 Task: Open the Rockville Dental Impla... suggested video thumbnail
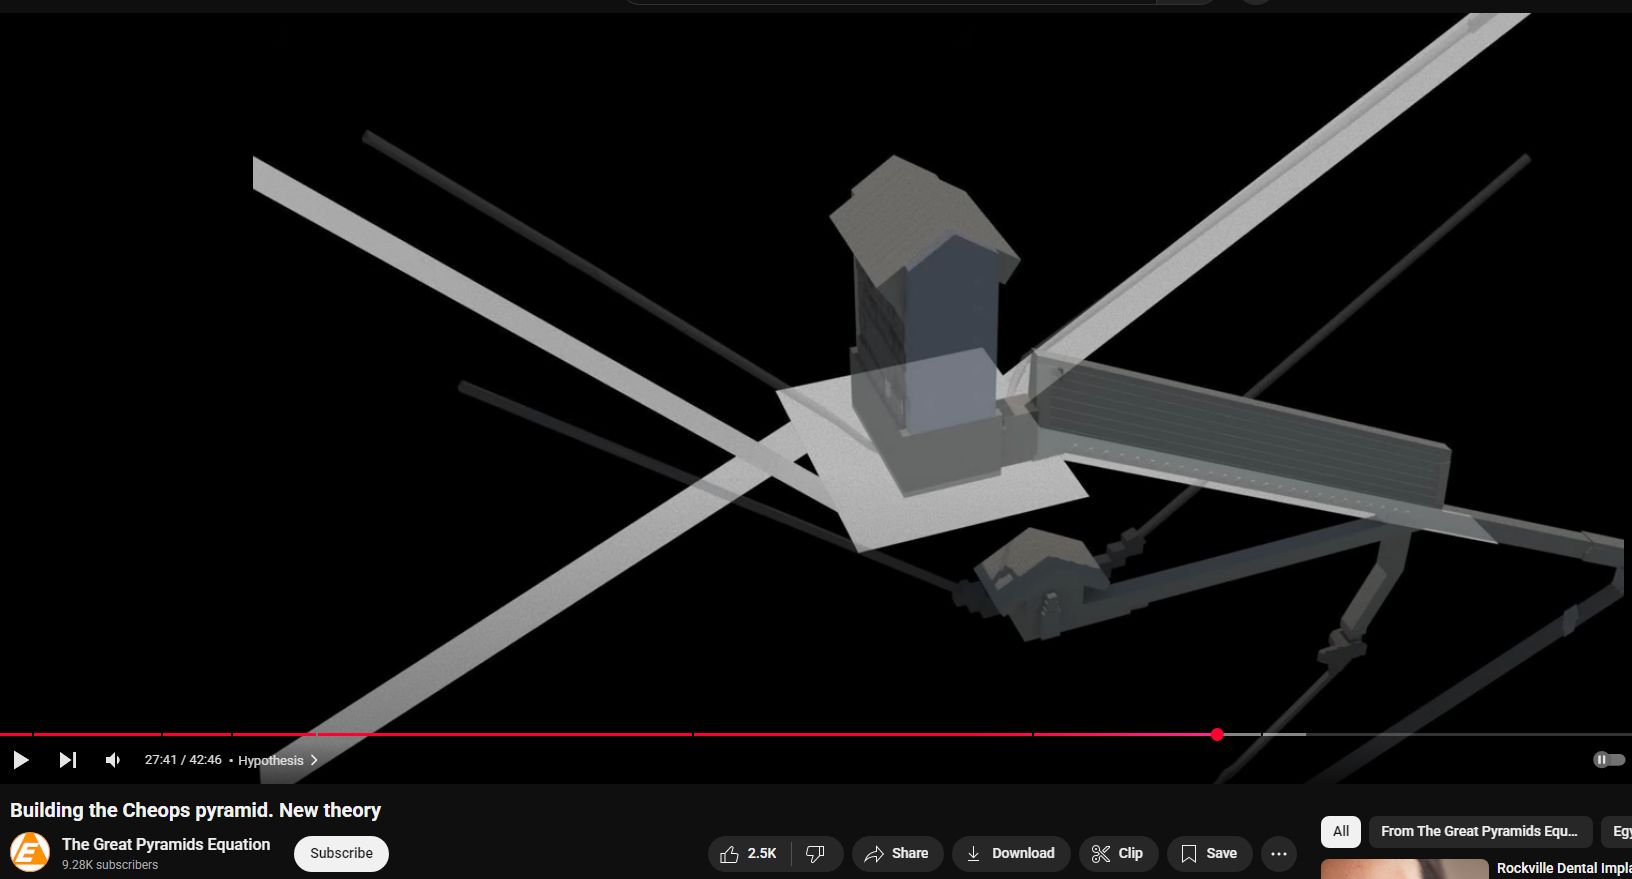[x=1404, y=869]
